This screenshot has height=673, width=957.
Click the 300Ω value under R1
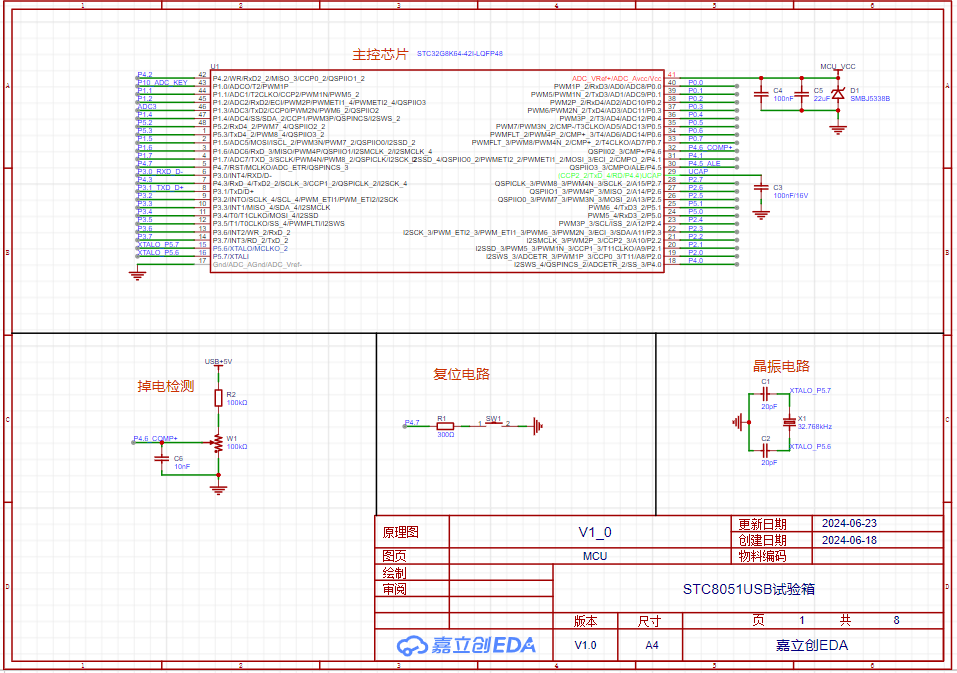[446, 434]
